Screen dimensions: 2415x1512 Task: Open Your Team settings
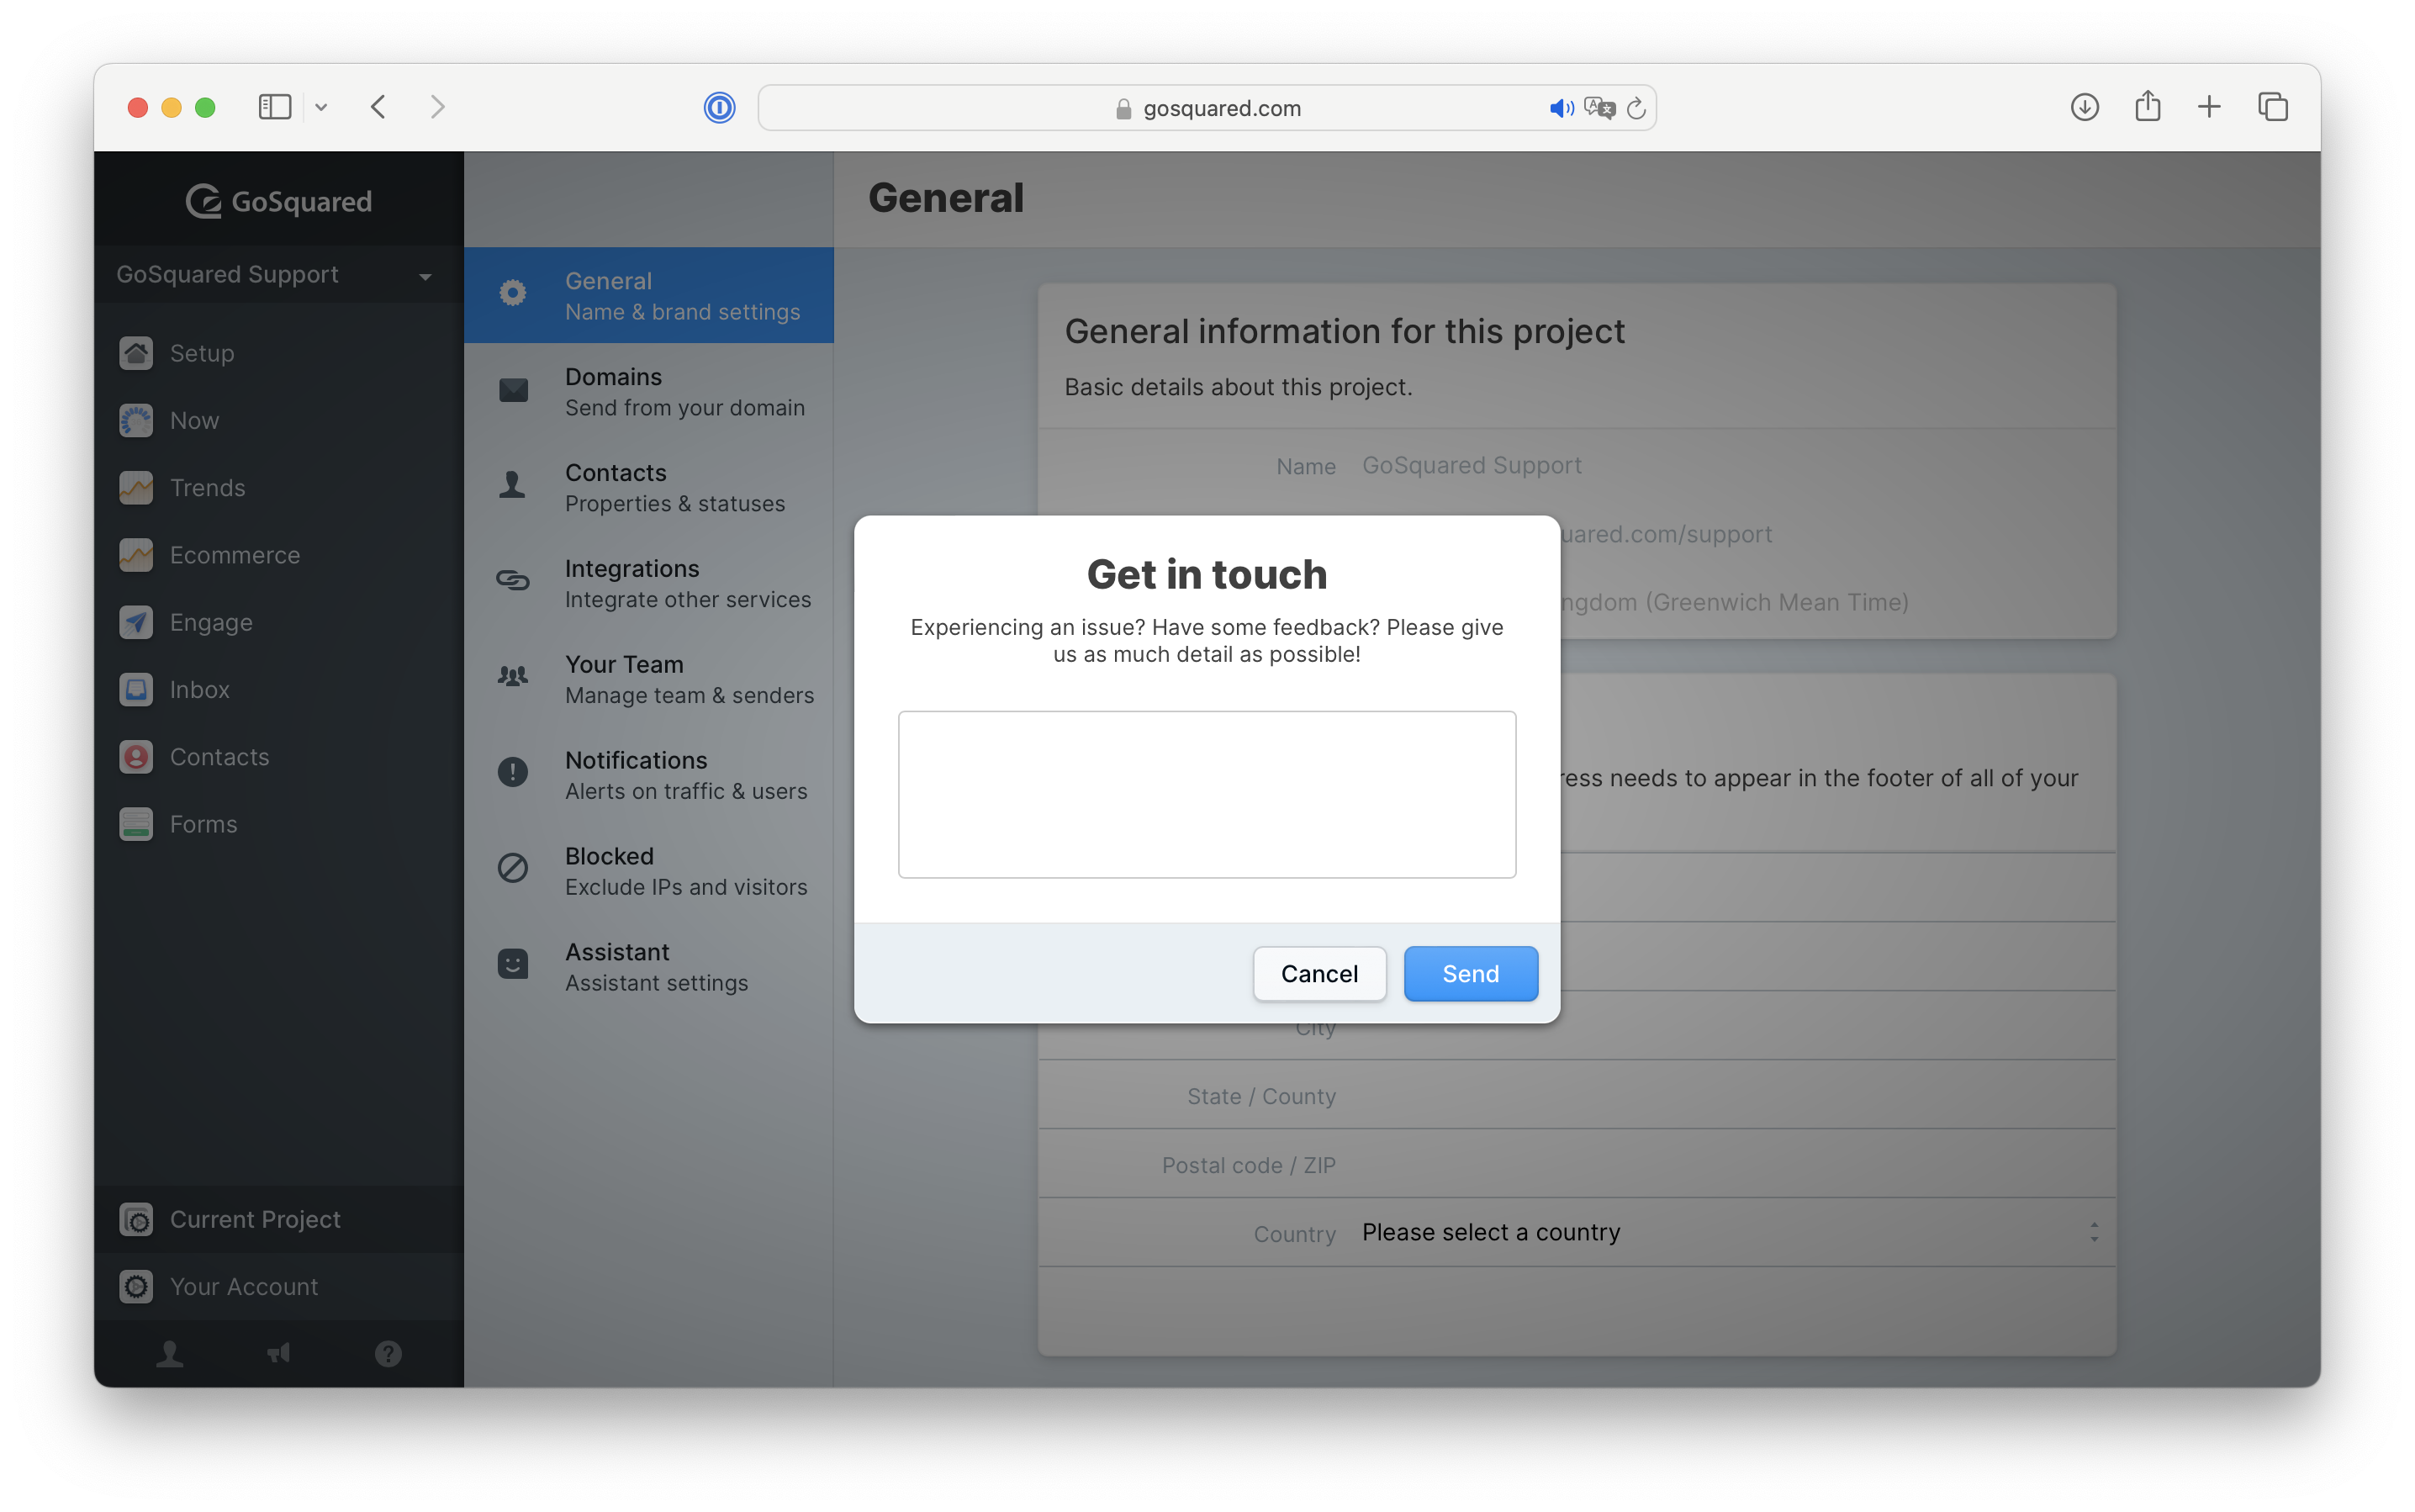coord(649,679)
